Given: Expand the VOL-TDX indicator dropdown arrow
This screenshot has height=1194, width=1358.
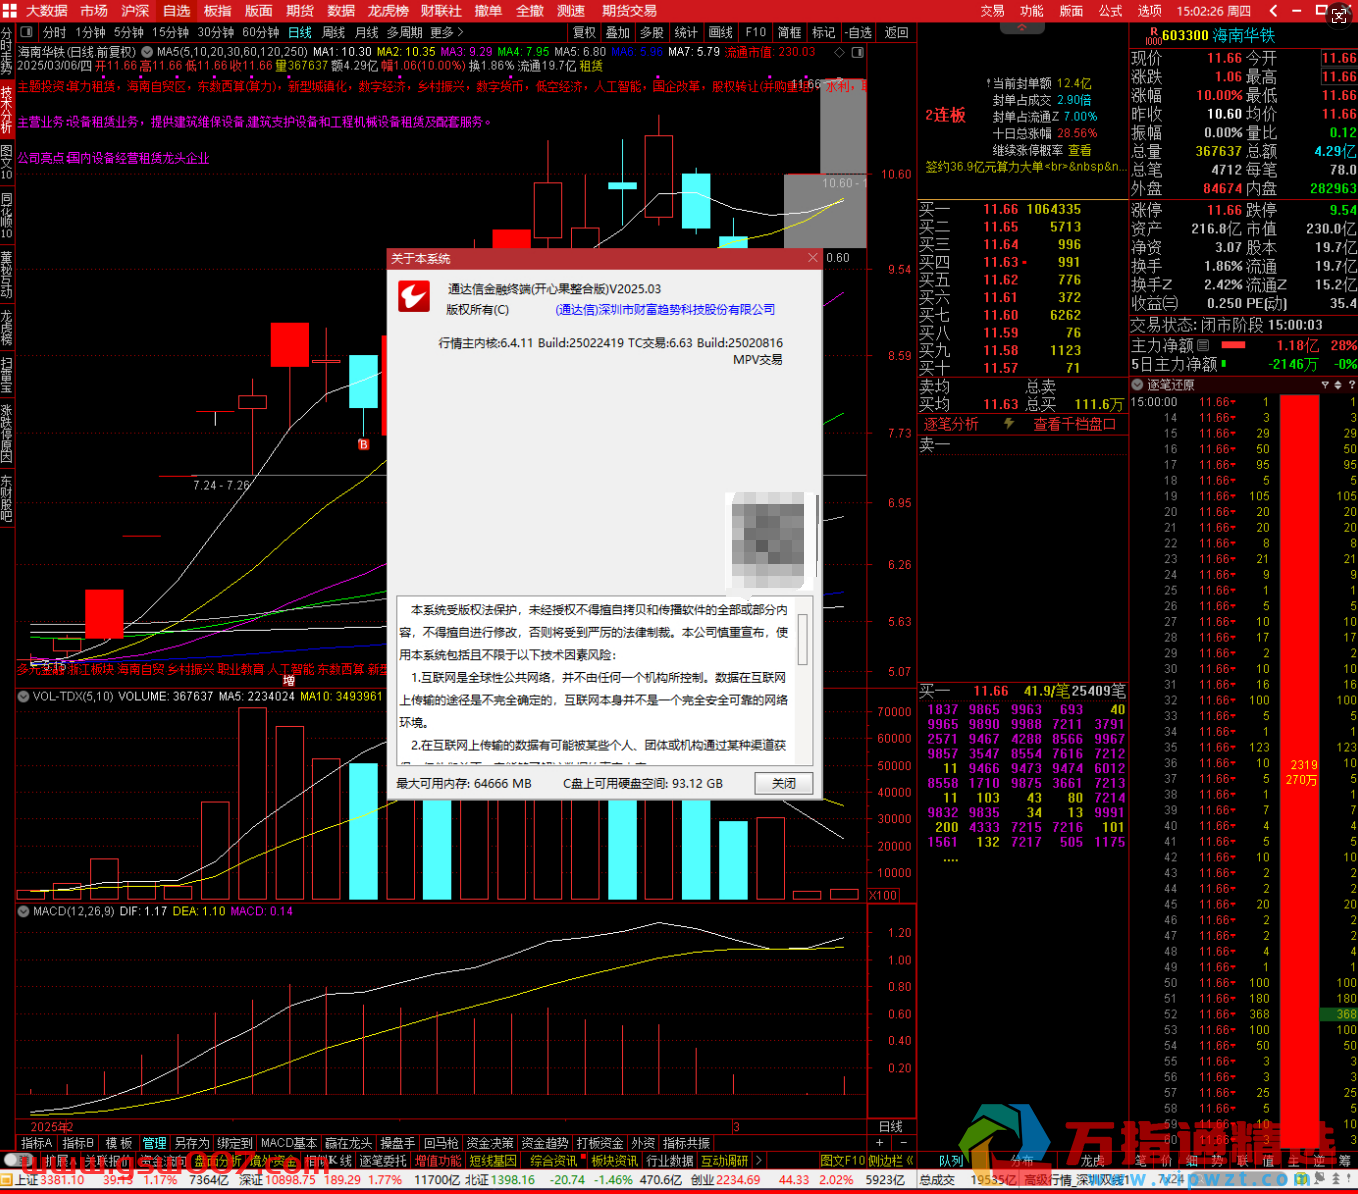Looking at the screenshot, I should point(23,696).
